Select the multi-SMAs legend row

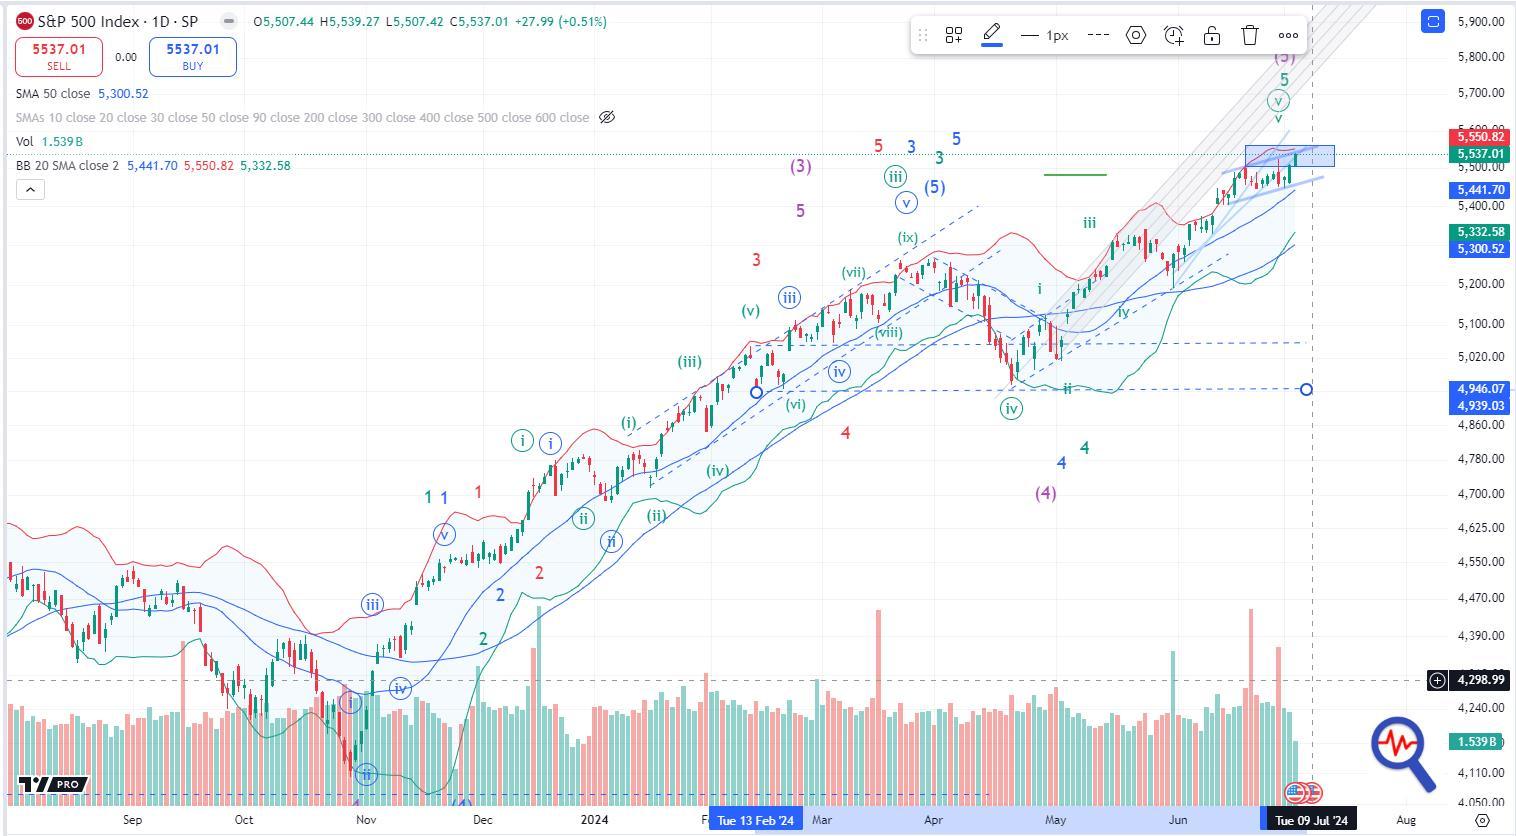pos(302,117)
